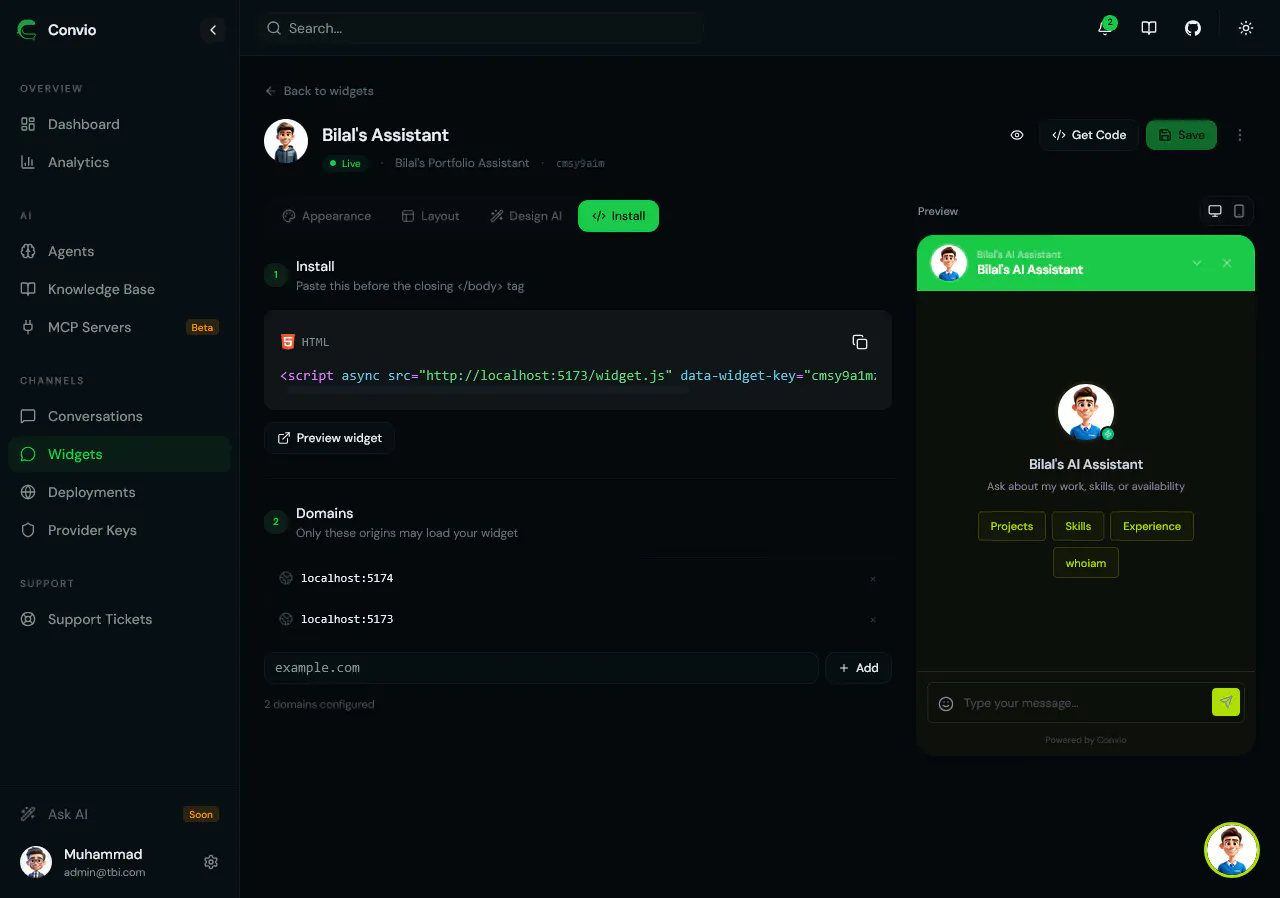The height and width of the screenshot is (898, 1280).
Task: Minimize the chat preview with chevron
Action: tap(1197, 263)
